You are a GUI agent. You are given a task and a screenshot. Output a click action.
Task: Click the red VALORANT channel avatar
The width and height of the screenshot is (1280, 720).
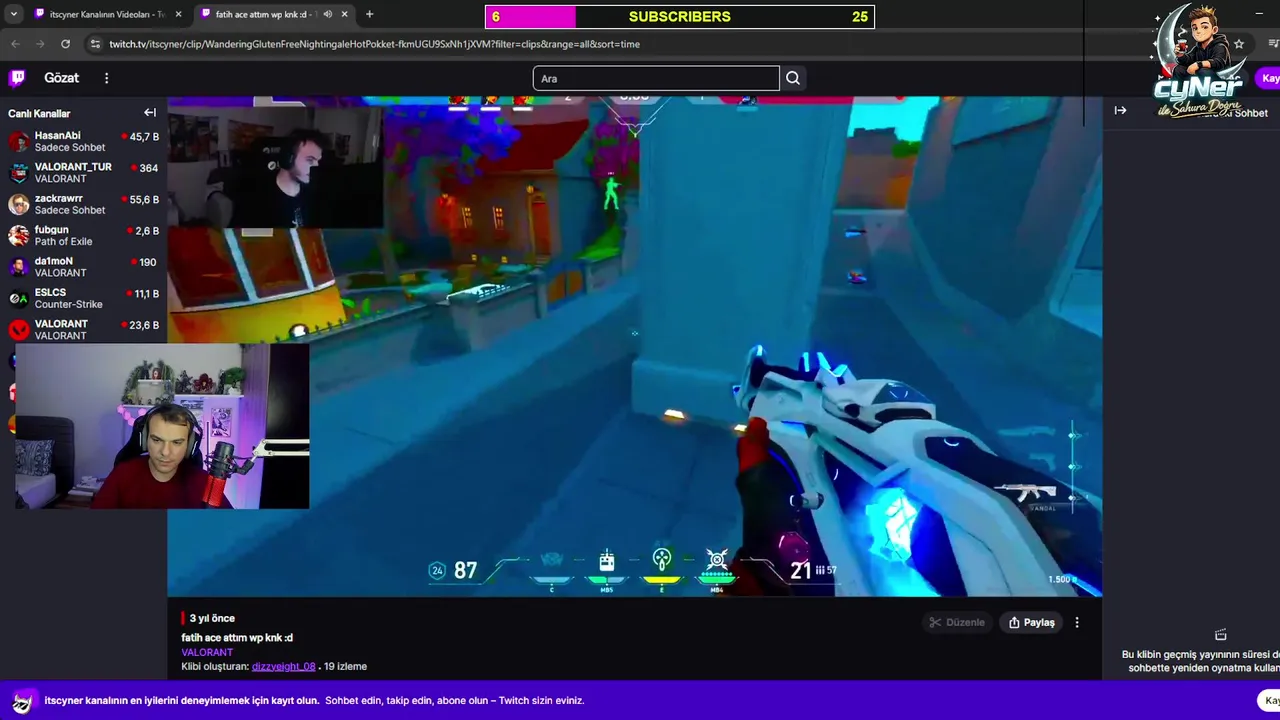coord(19,330)
